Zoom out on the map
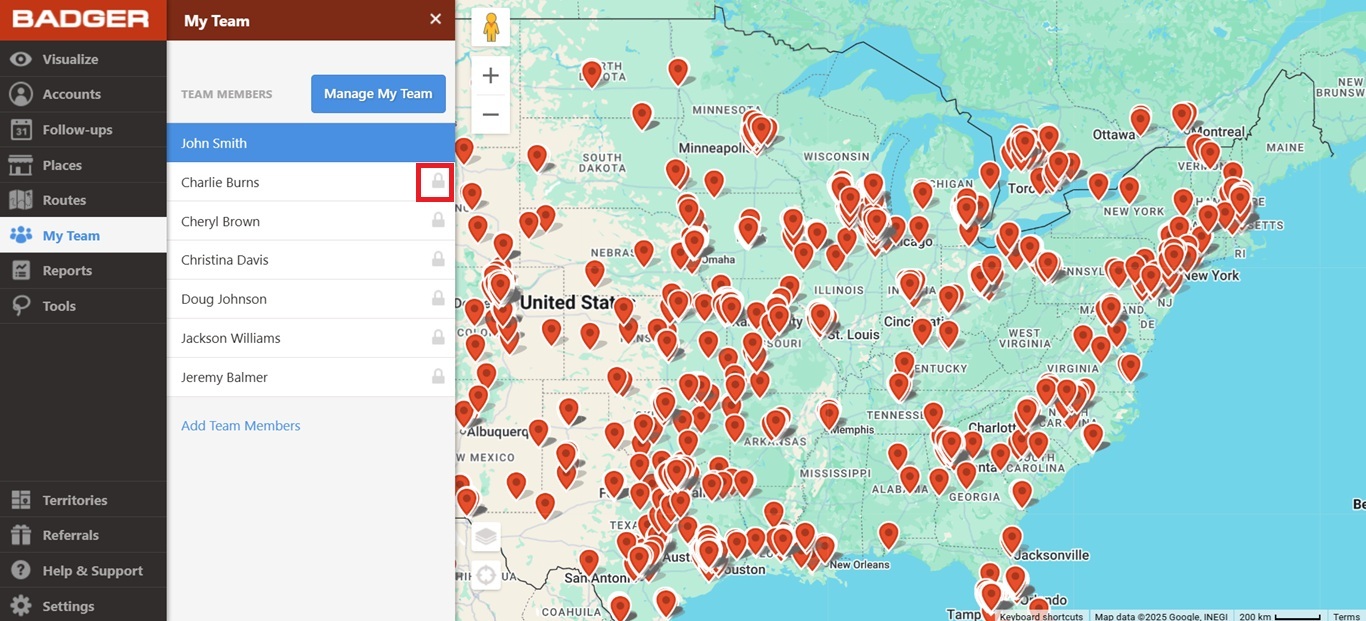1366x621 pixels. coord(490,115)
